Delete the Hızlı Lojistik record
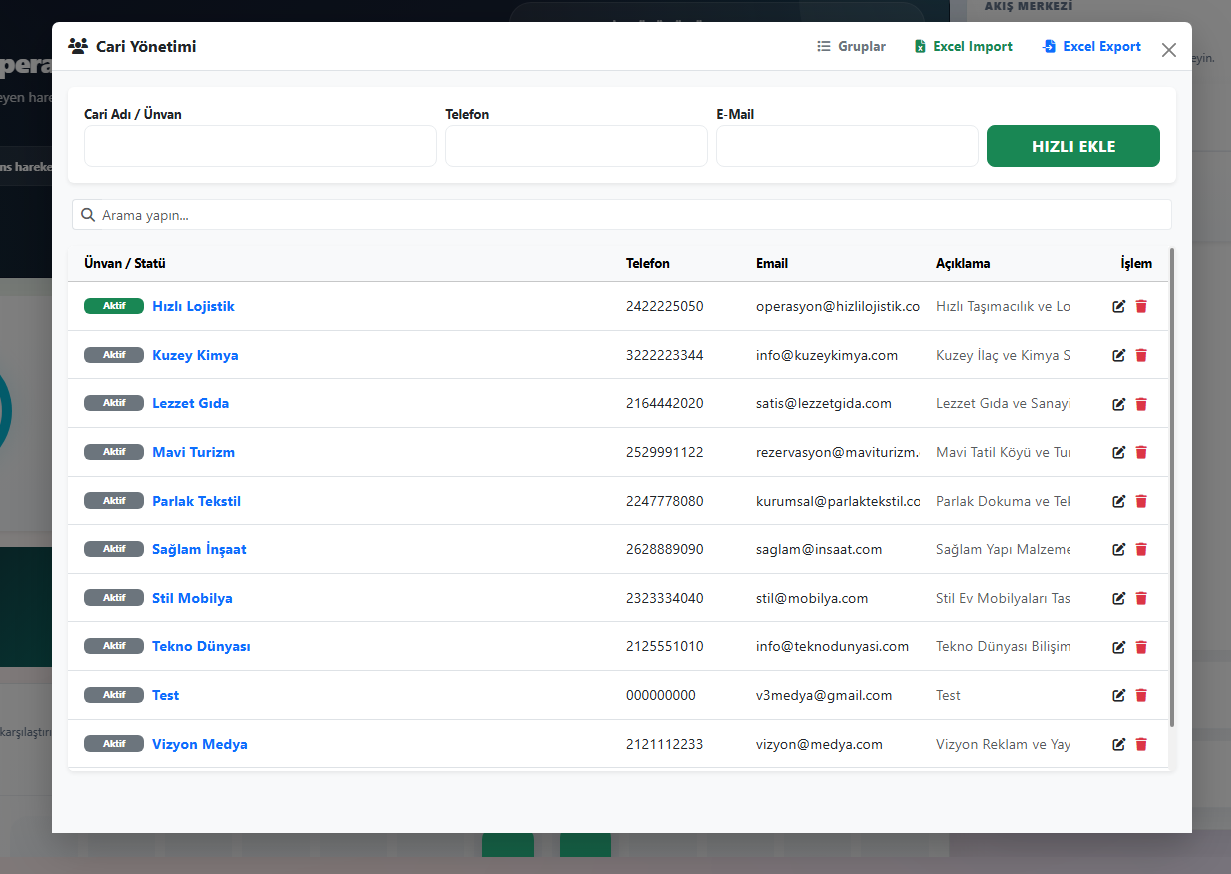 (1141, 306)
